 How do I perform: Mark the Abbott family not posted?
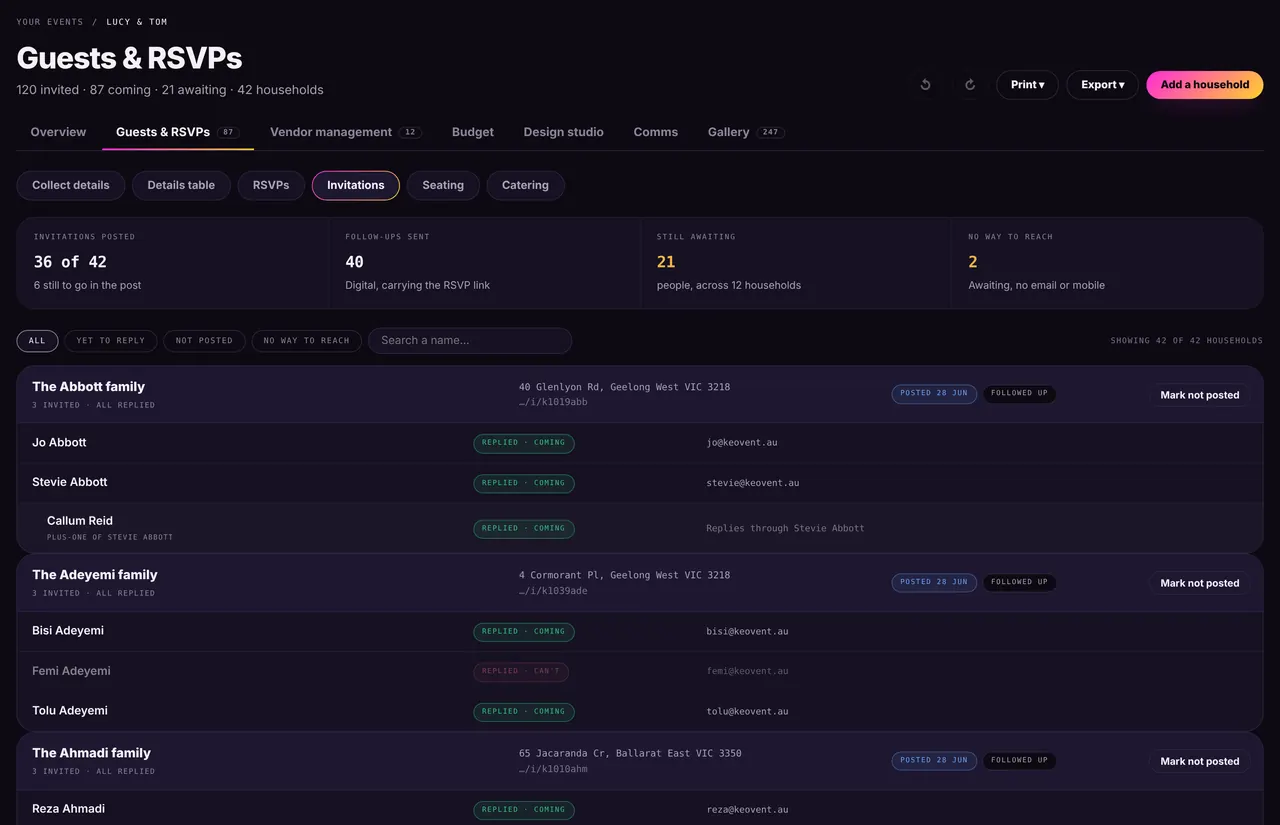click(1199, 395)
